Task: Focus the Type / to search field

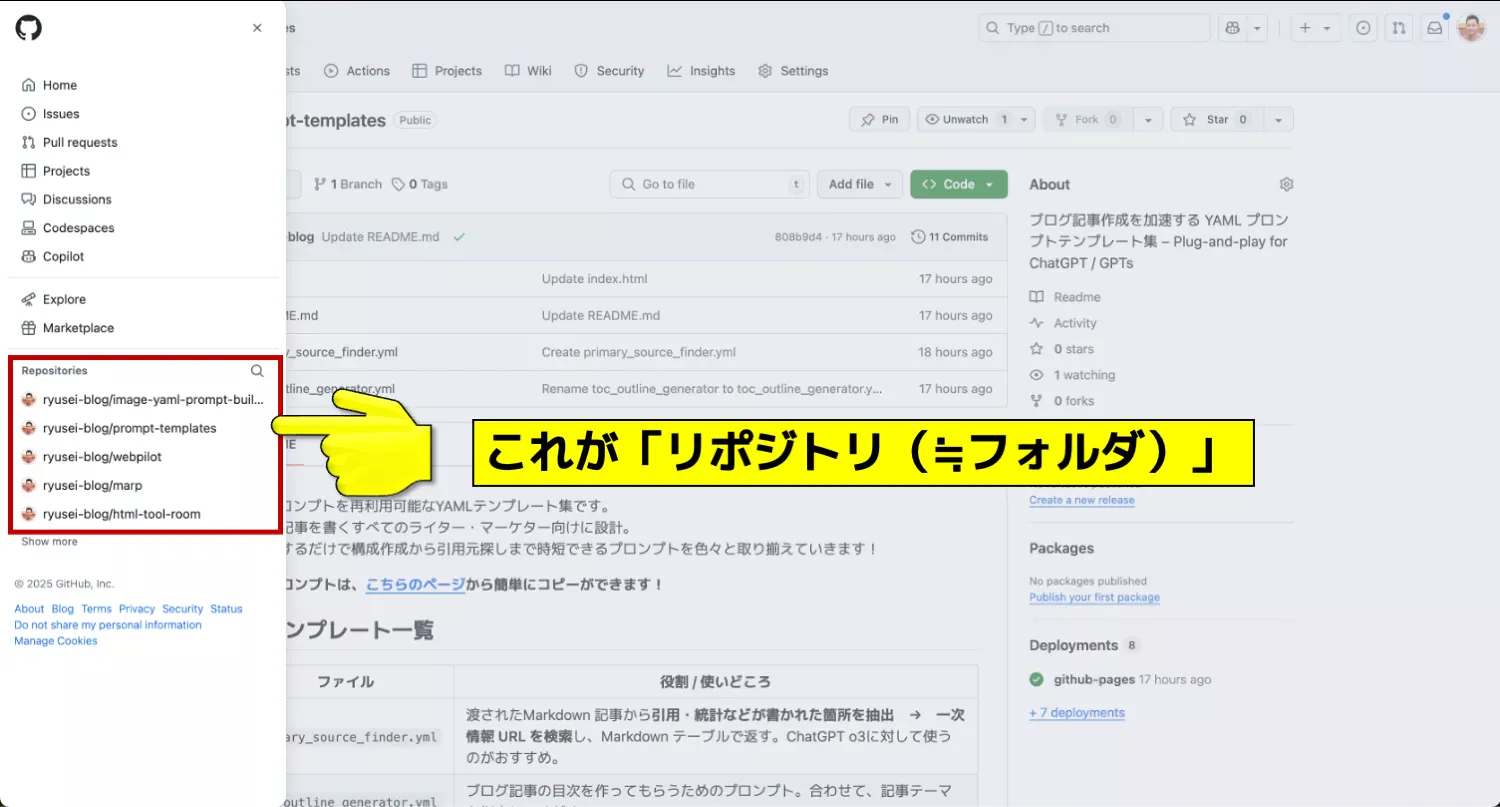Action: (x=1094, y=28)
